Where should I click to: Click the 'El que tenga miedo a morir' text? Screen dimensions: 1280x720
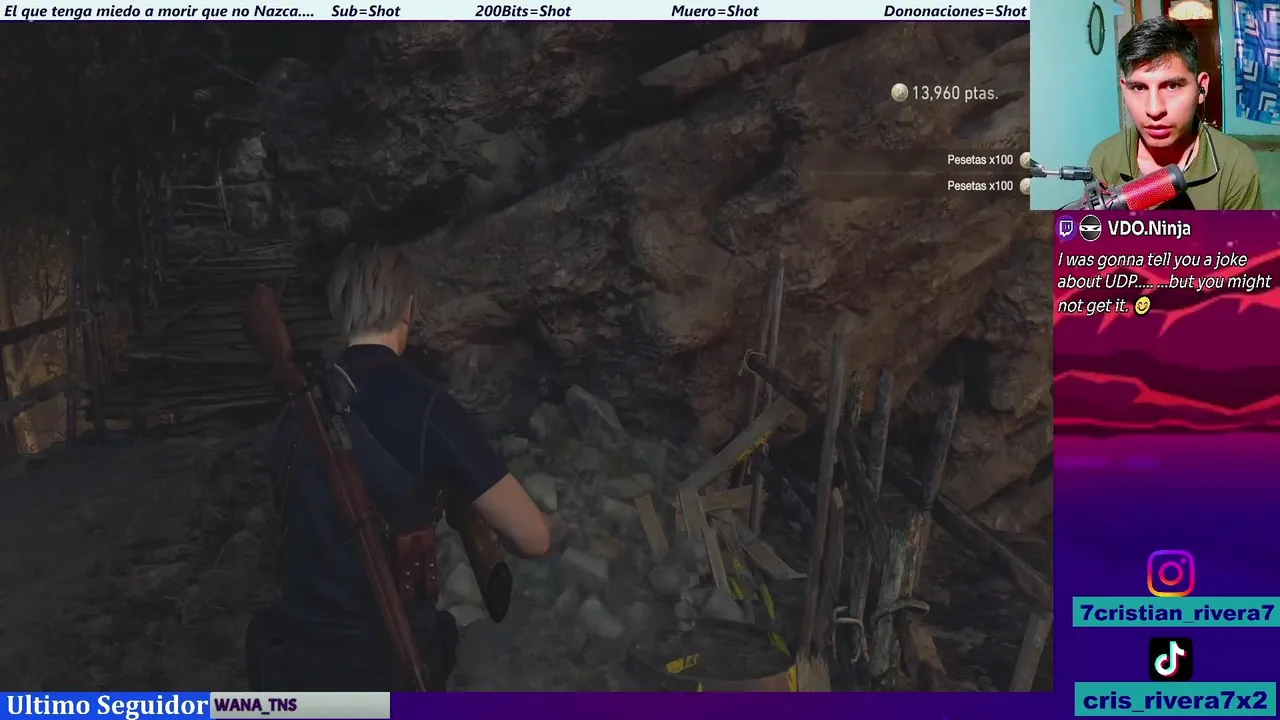pos(159,11)
